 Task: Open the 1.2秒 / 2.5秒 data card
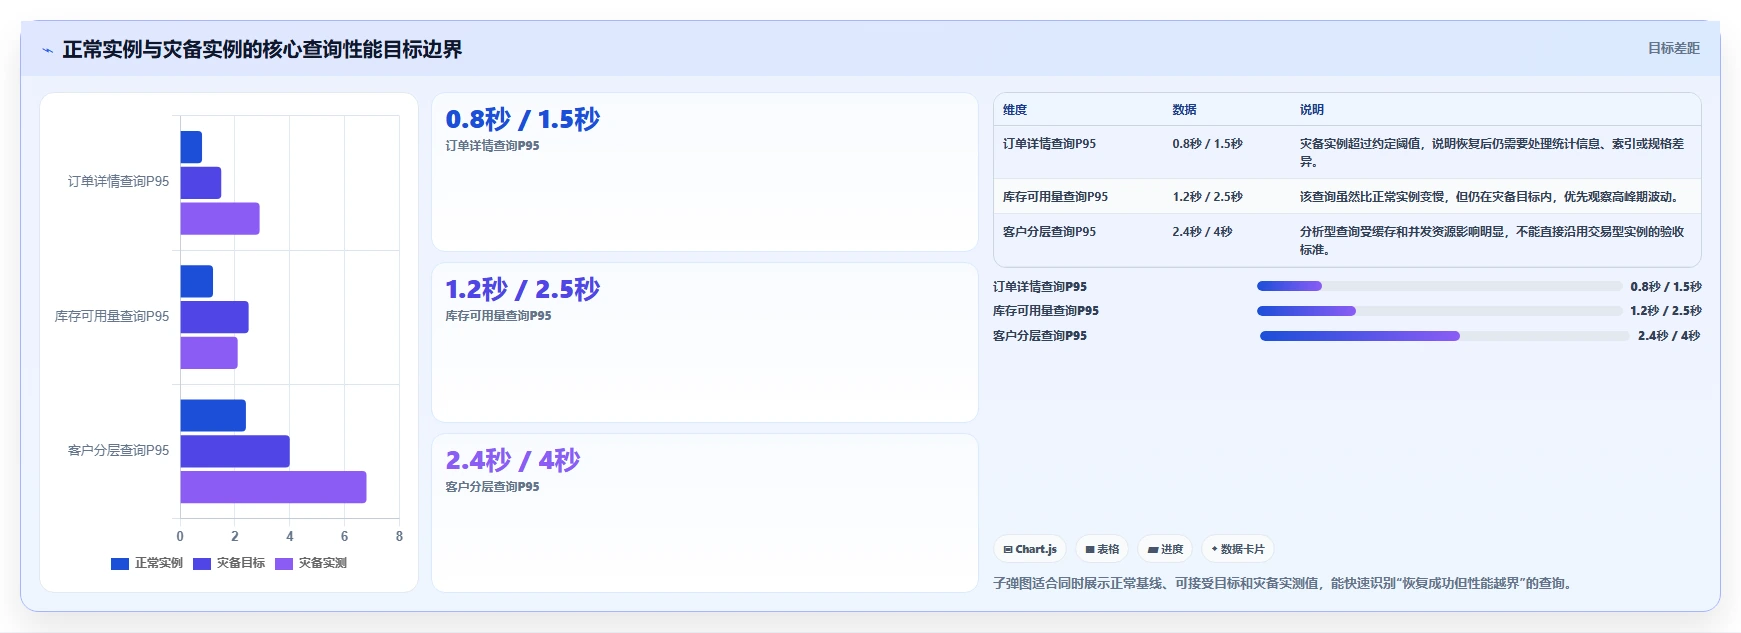pyautogui.click(x=705, y=342)
